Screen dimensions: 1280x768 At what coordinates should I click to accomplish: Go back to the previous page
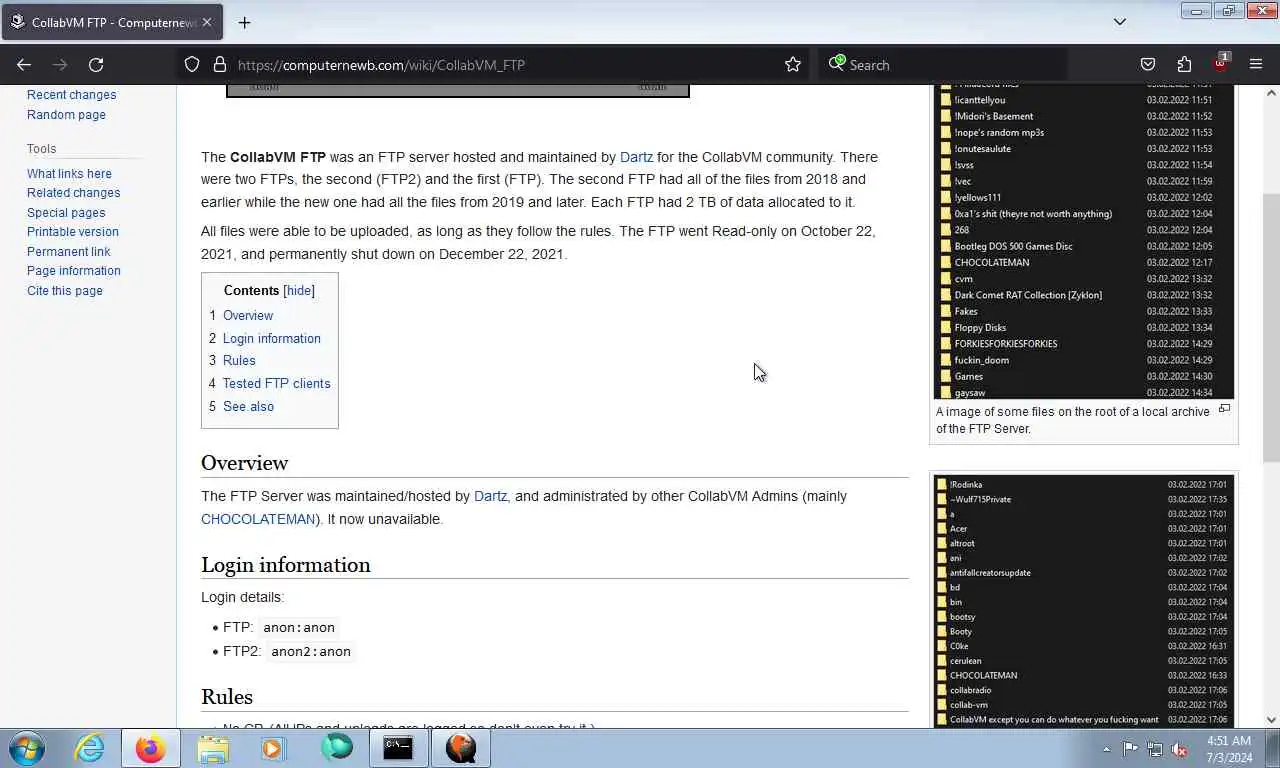[24, 64]
